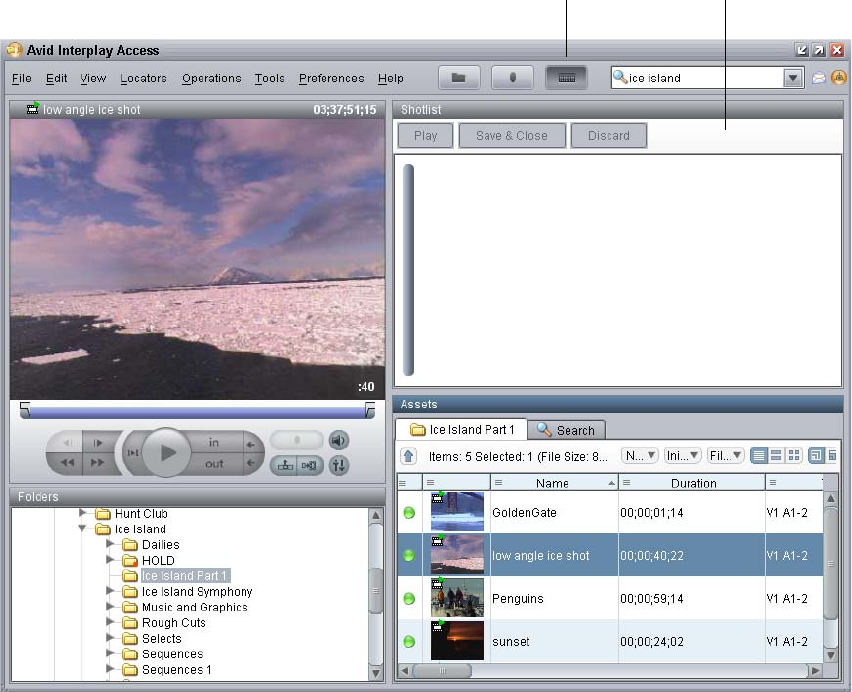Open the Ini... dropdown in Assets toolbar
This screenshot has width=852, height=692.
(x=682, y=456)
